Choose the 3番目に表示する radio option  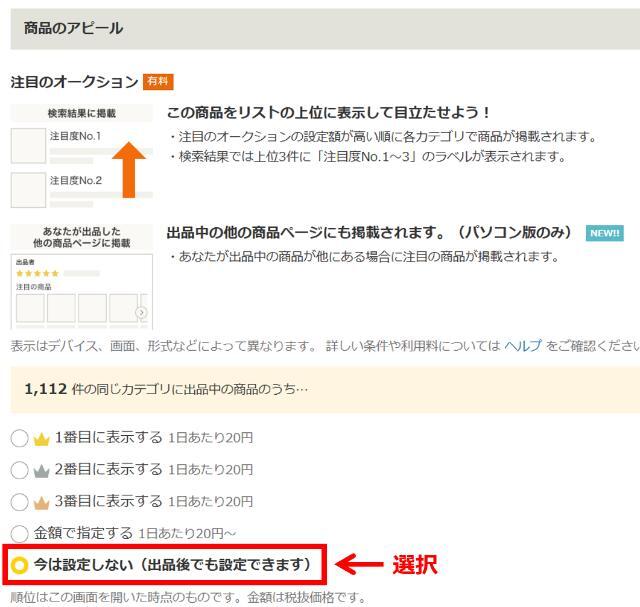coord(19,502)
